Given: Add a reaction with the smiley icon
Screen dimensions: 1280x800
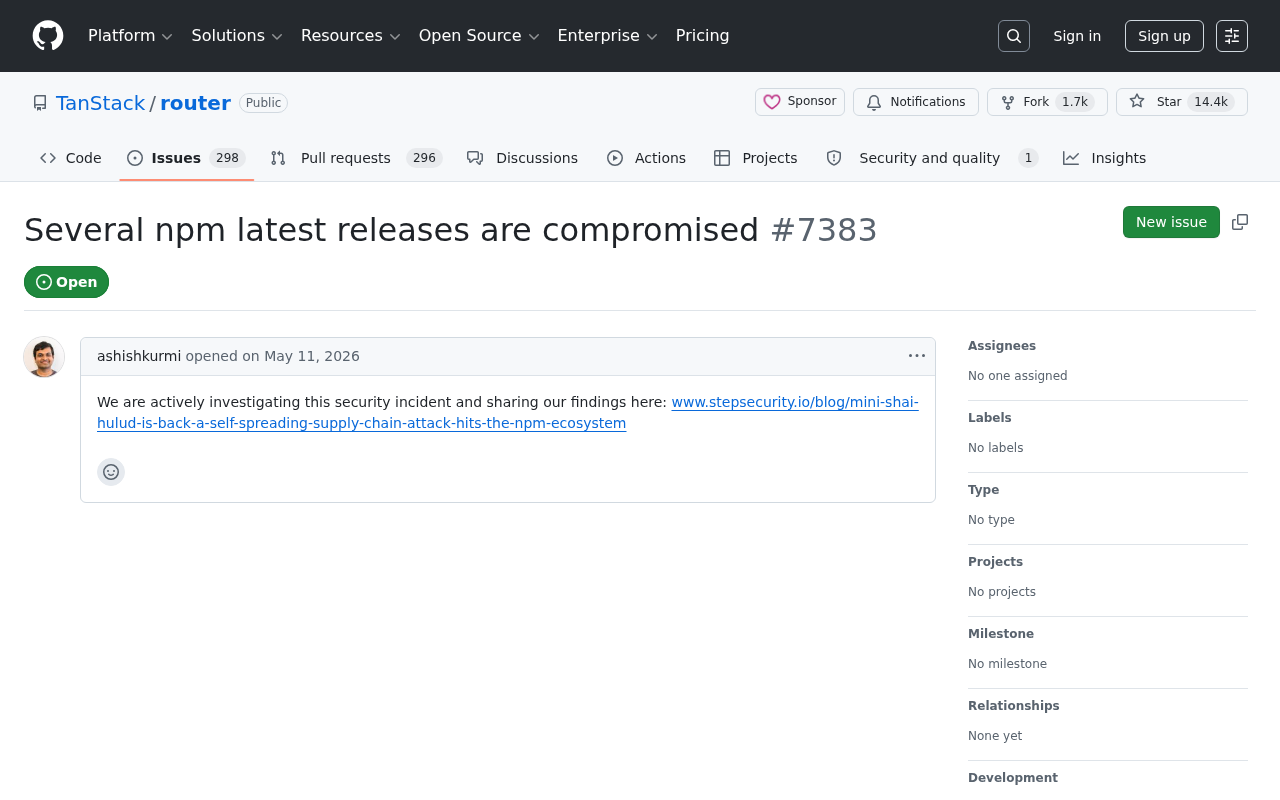Looking at the screenshot, I should (111, 472).
